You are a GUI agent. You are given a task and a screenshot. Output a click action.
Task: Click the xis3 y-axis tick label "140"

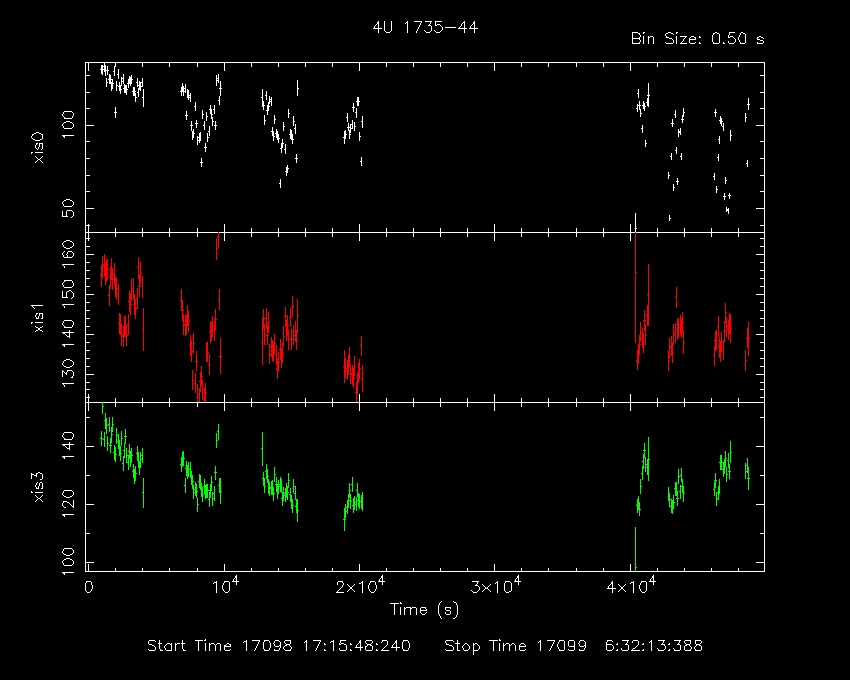pos(68,446)
